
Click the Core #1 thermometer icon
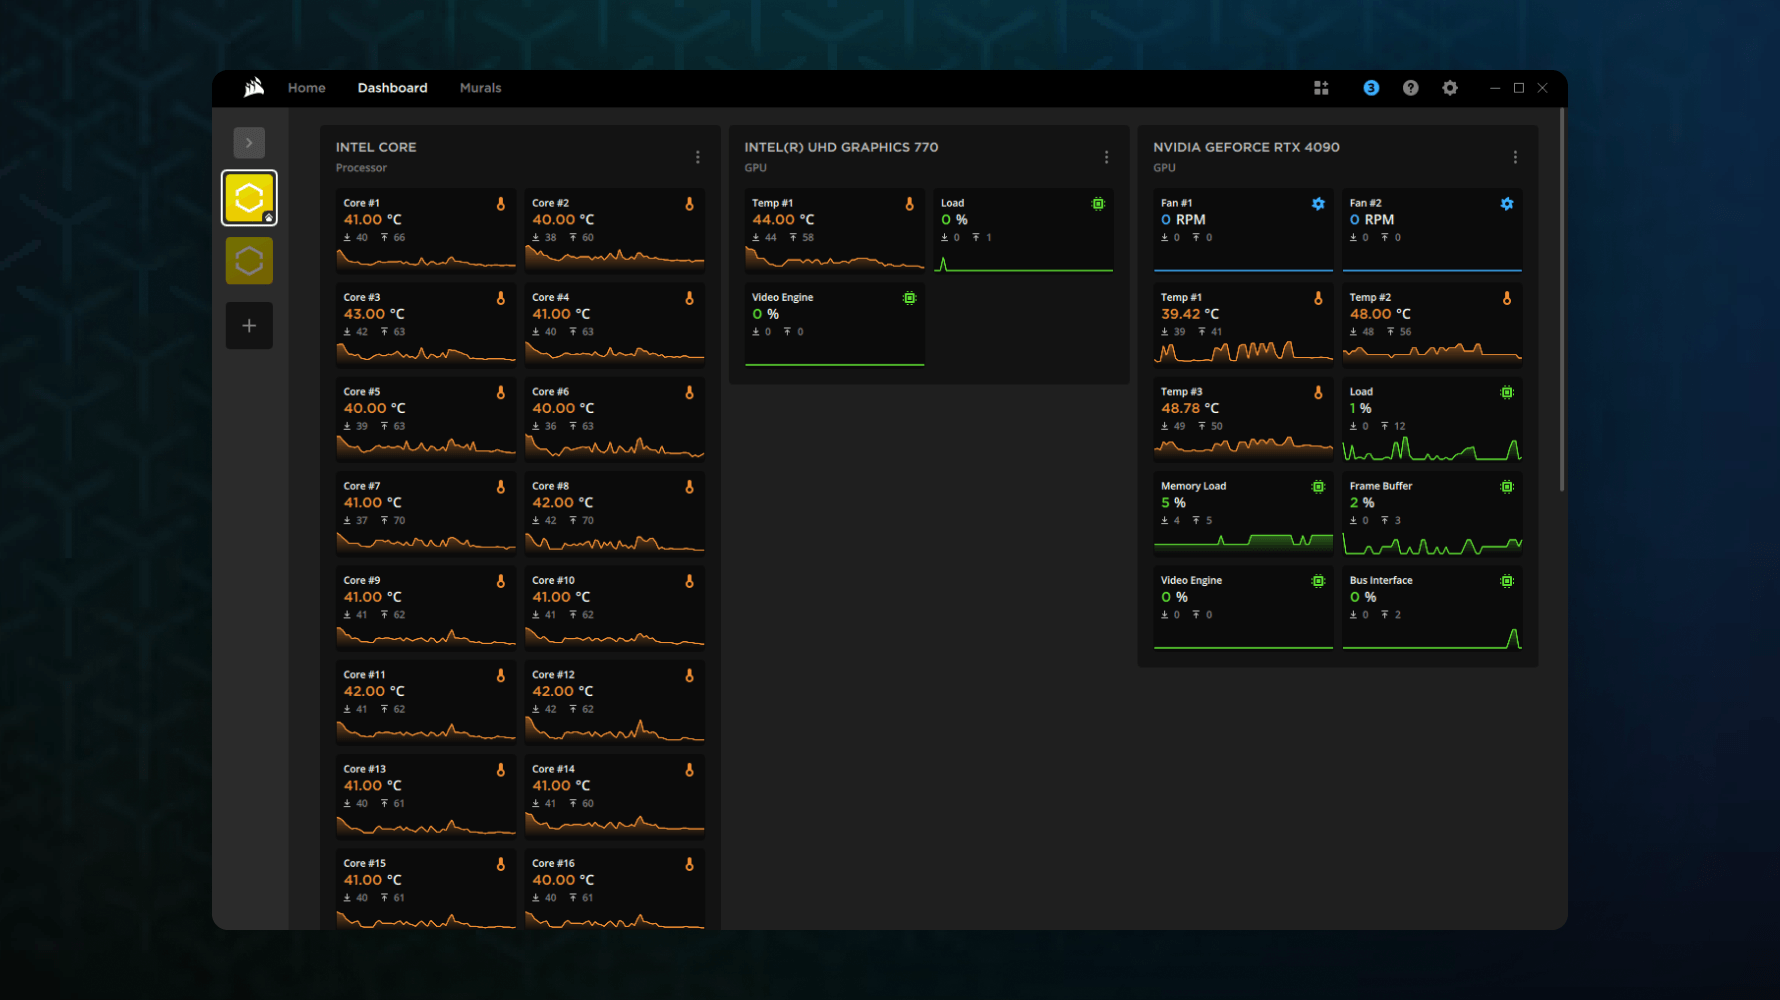click(x=501, y=204)
